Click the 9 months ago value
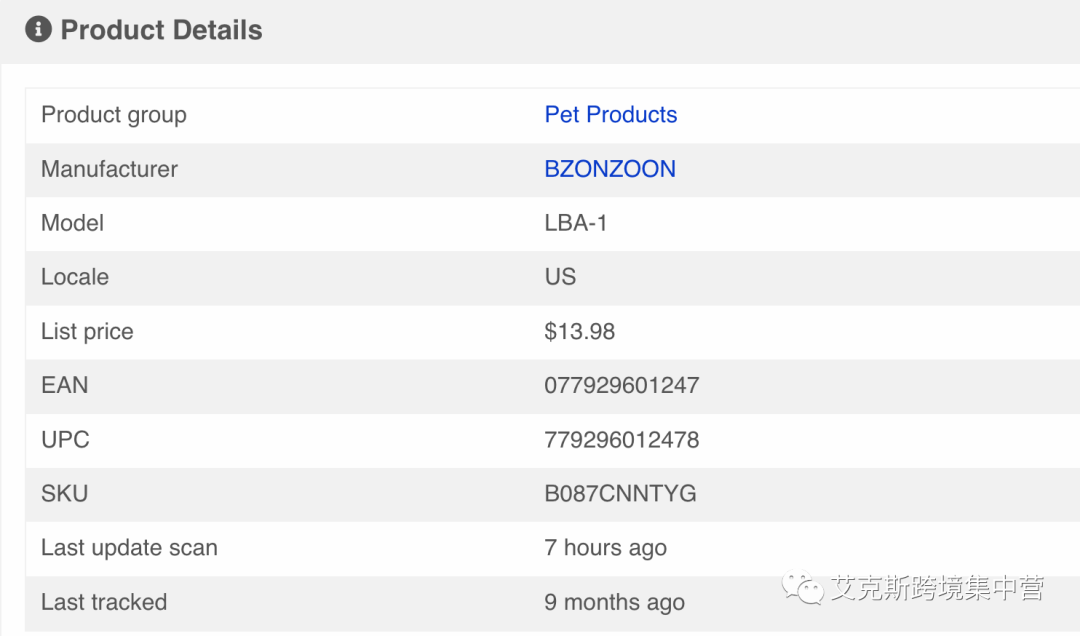Screen dimensions: 1080x636 click(614, 602)
